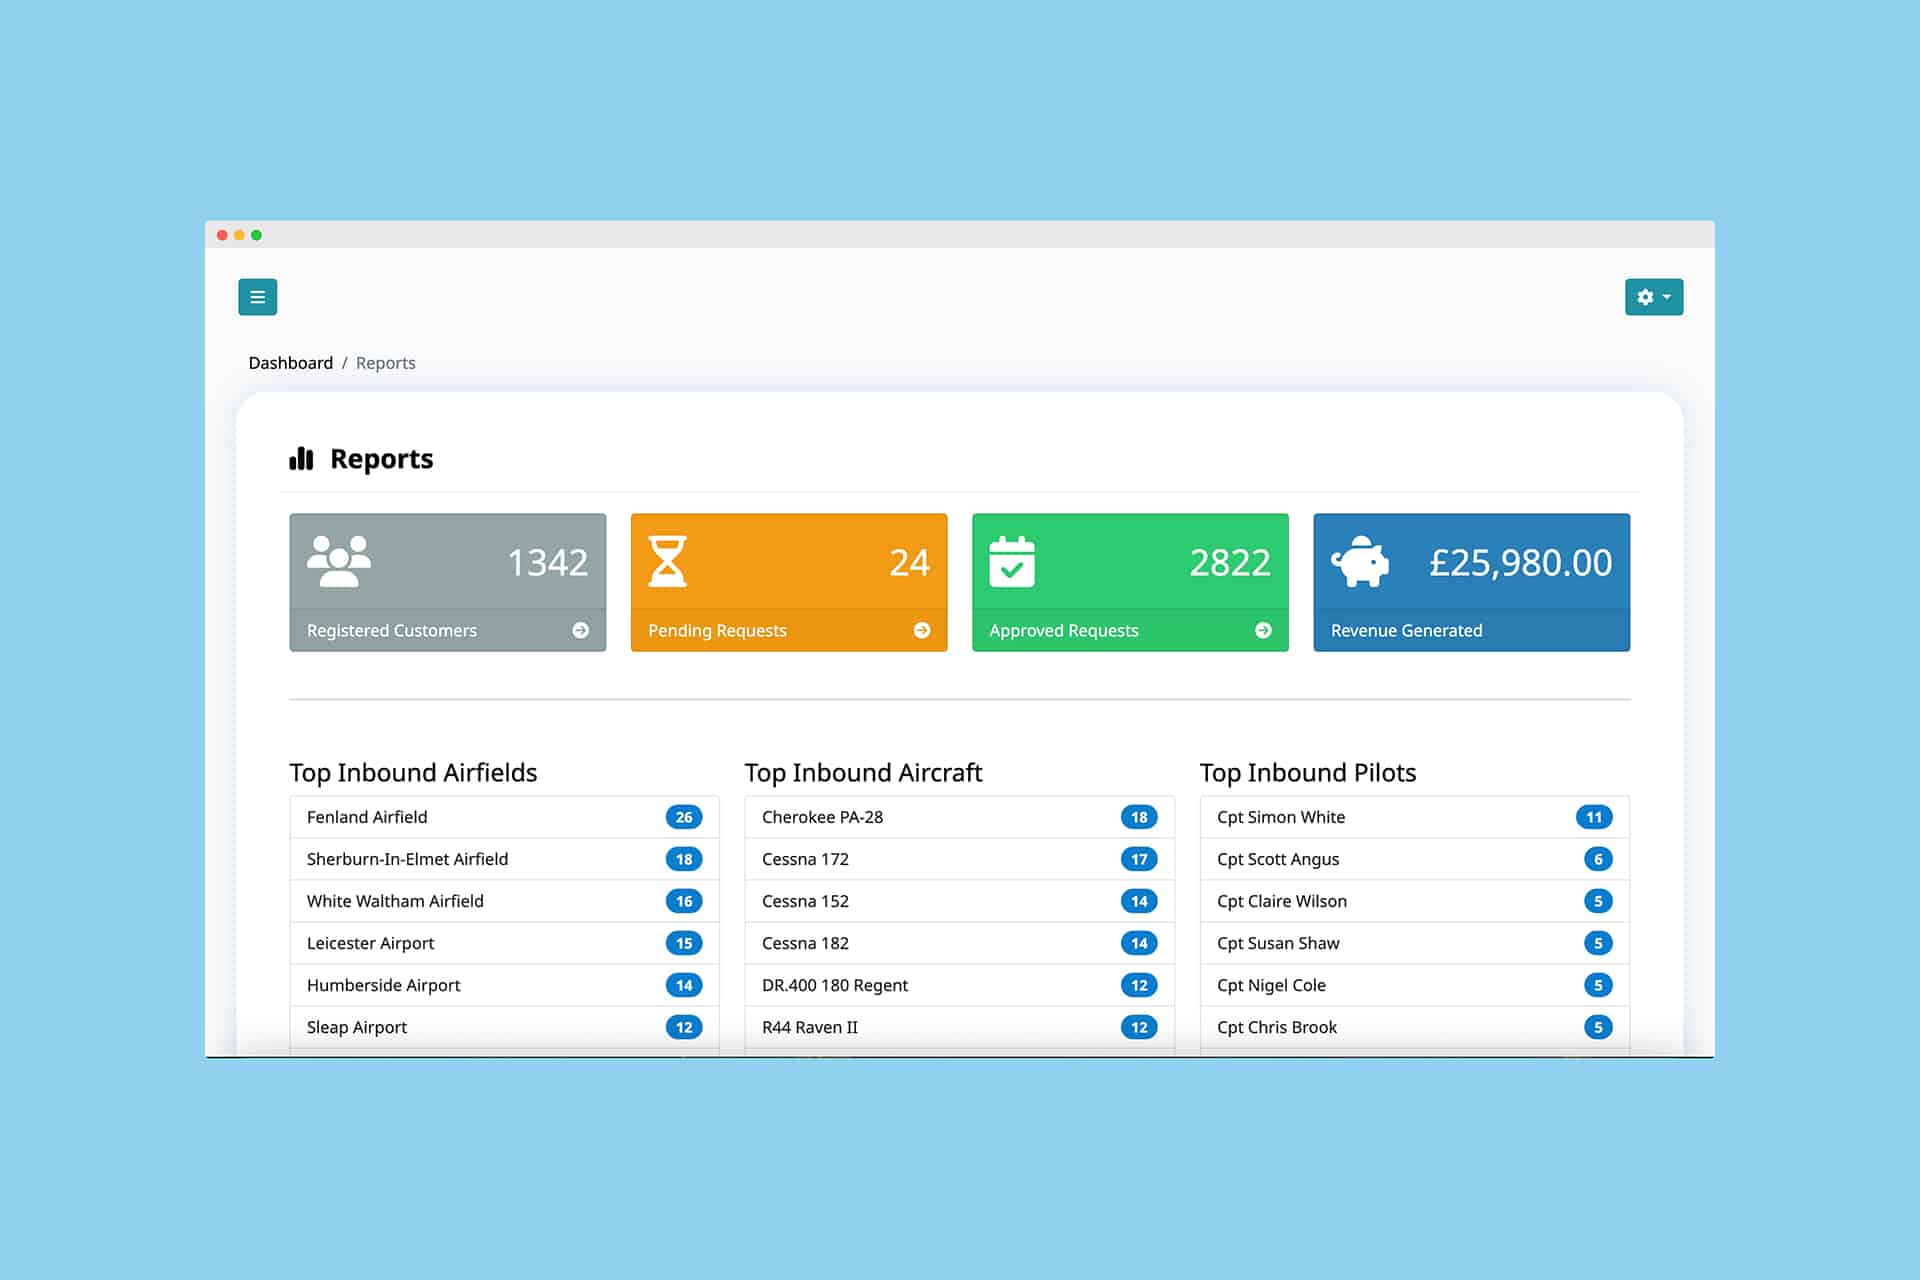
Task: Click the Pending Requests label
Action: 717,631
